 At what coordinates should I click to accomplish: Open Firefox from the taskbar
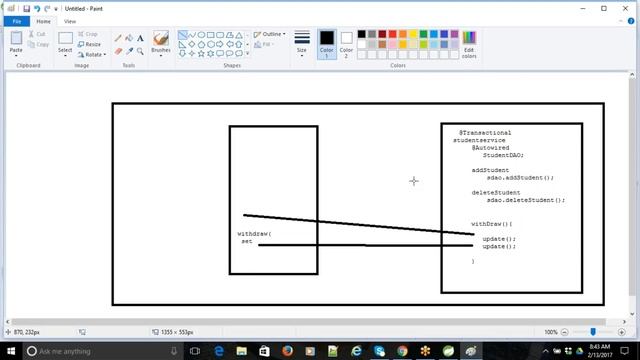(x=287, y=351)
